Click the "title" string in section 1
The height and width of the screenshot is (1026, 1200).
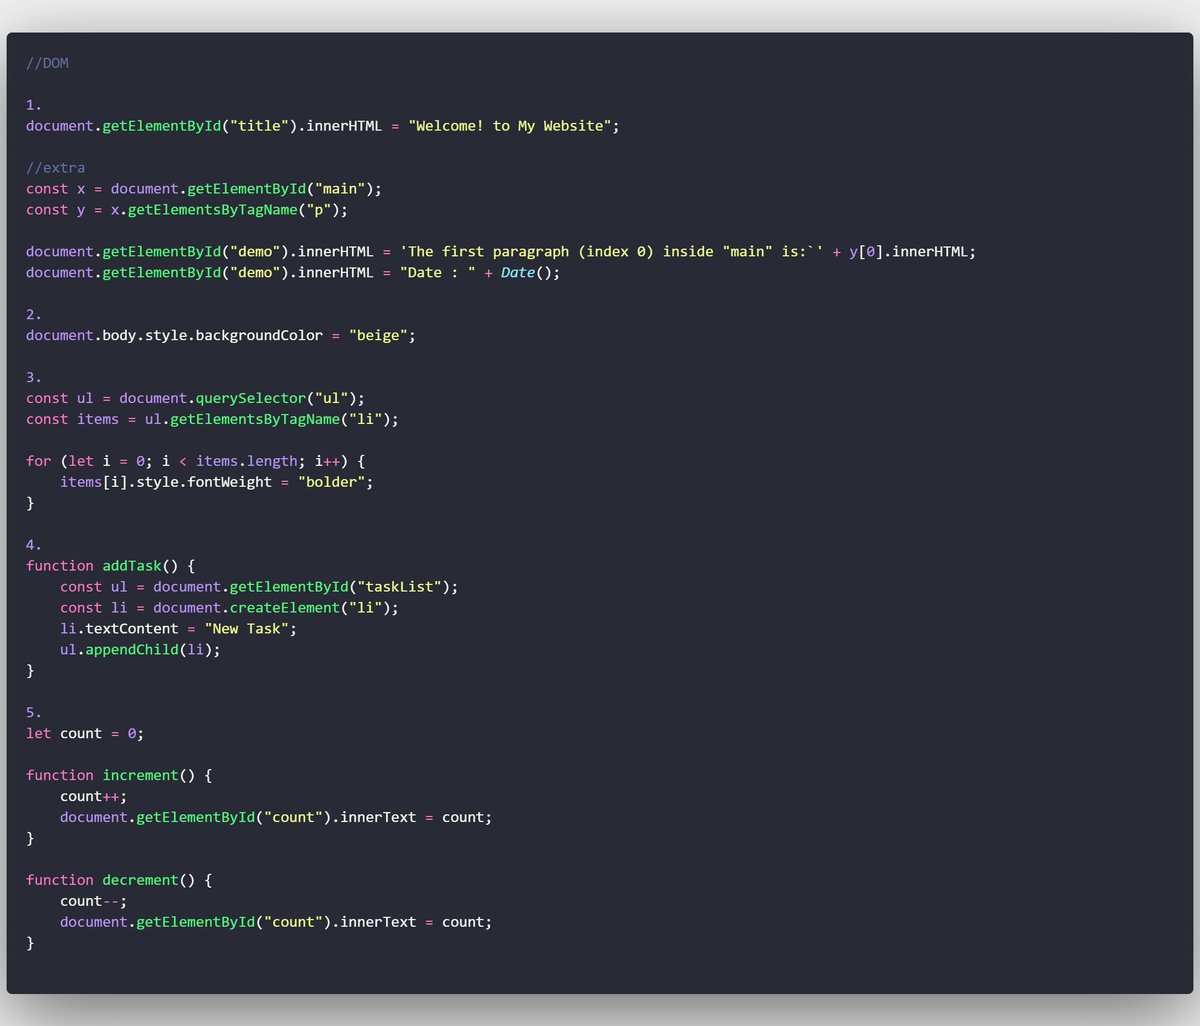pos(260,126)
